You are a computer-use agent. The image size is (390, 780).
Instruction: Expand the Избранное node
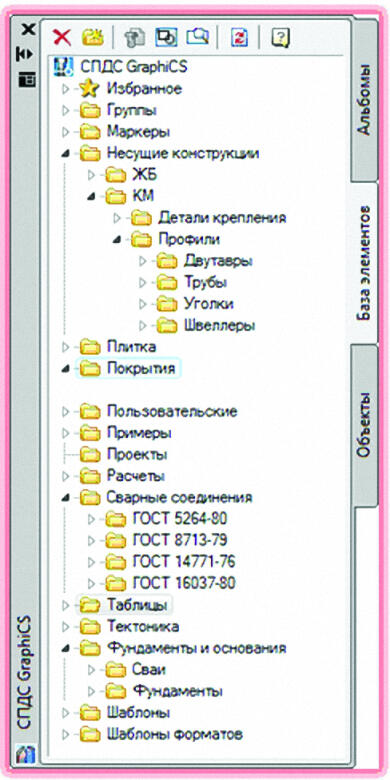coord(65,90)
